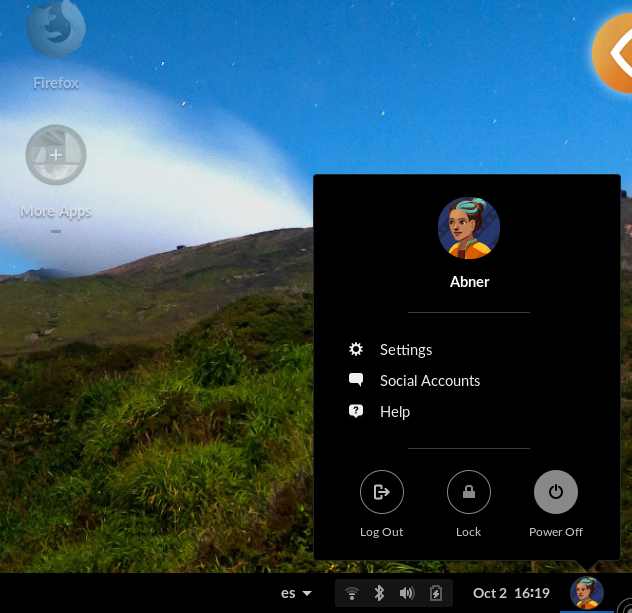Click the Log Out round button
The image size is (632, 613).
coord(382,492)
